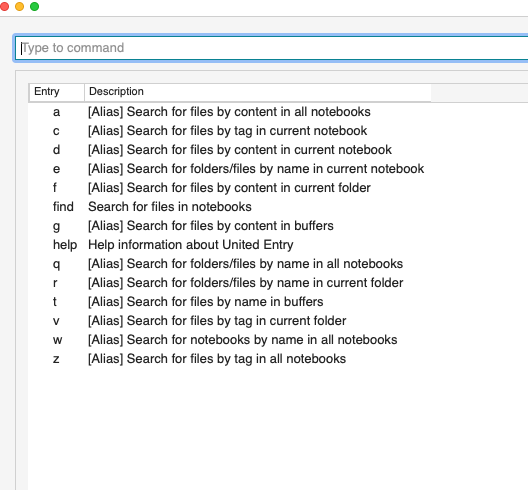The image size is (528, 490).
Task: Select entry 'w' search notebooks by name
Action: [278, 340]
